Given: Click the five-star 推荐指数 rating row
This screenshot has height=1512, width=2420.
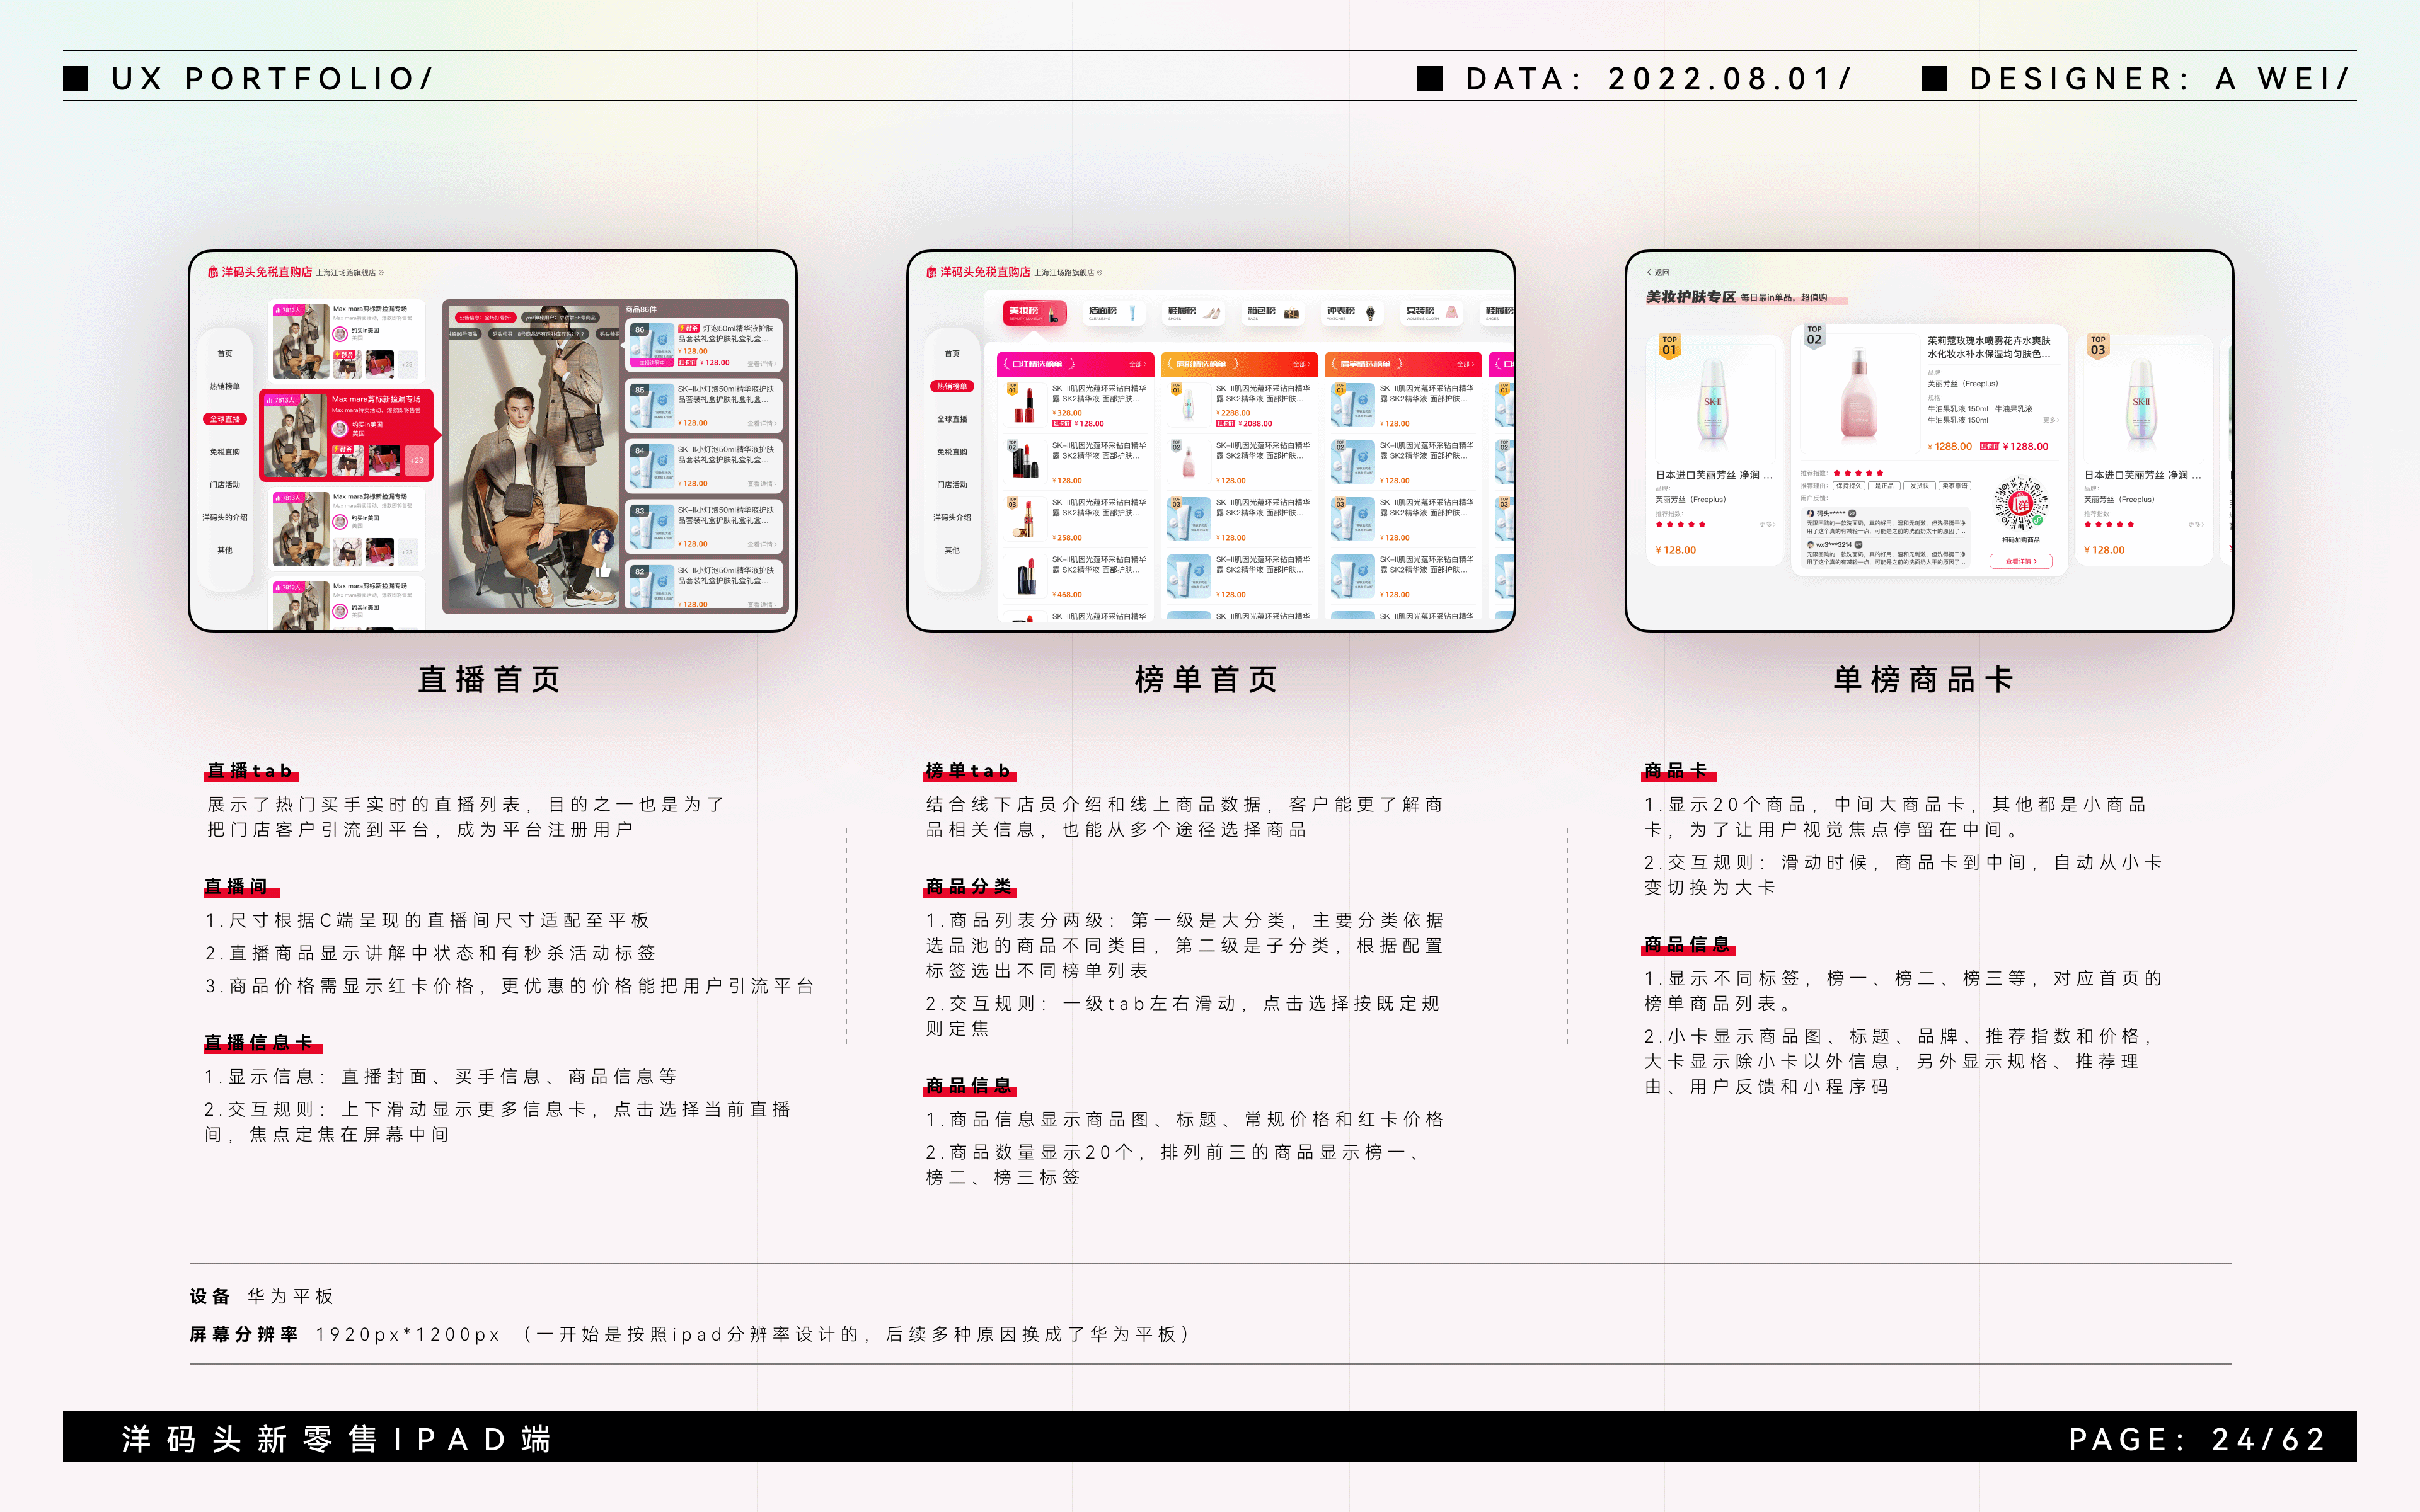Looking at the screenshot, I should point(1858,474).
